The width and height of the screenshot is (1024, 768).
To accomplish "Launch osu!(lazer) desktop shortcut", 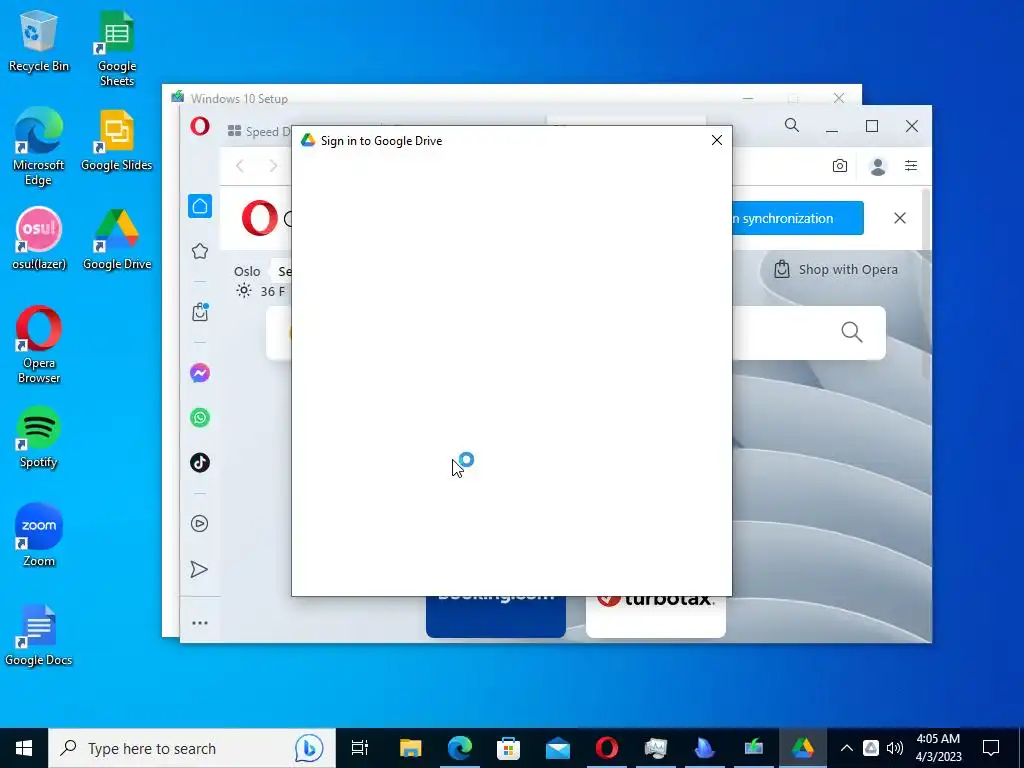I will pos(39,239).
